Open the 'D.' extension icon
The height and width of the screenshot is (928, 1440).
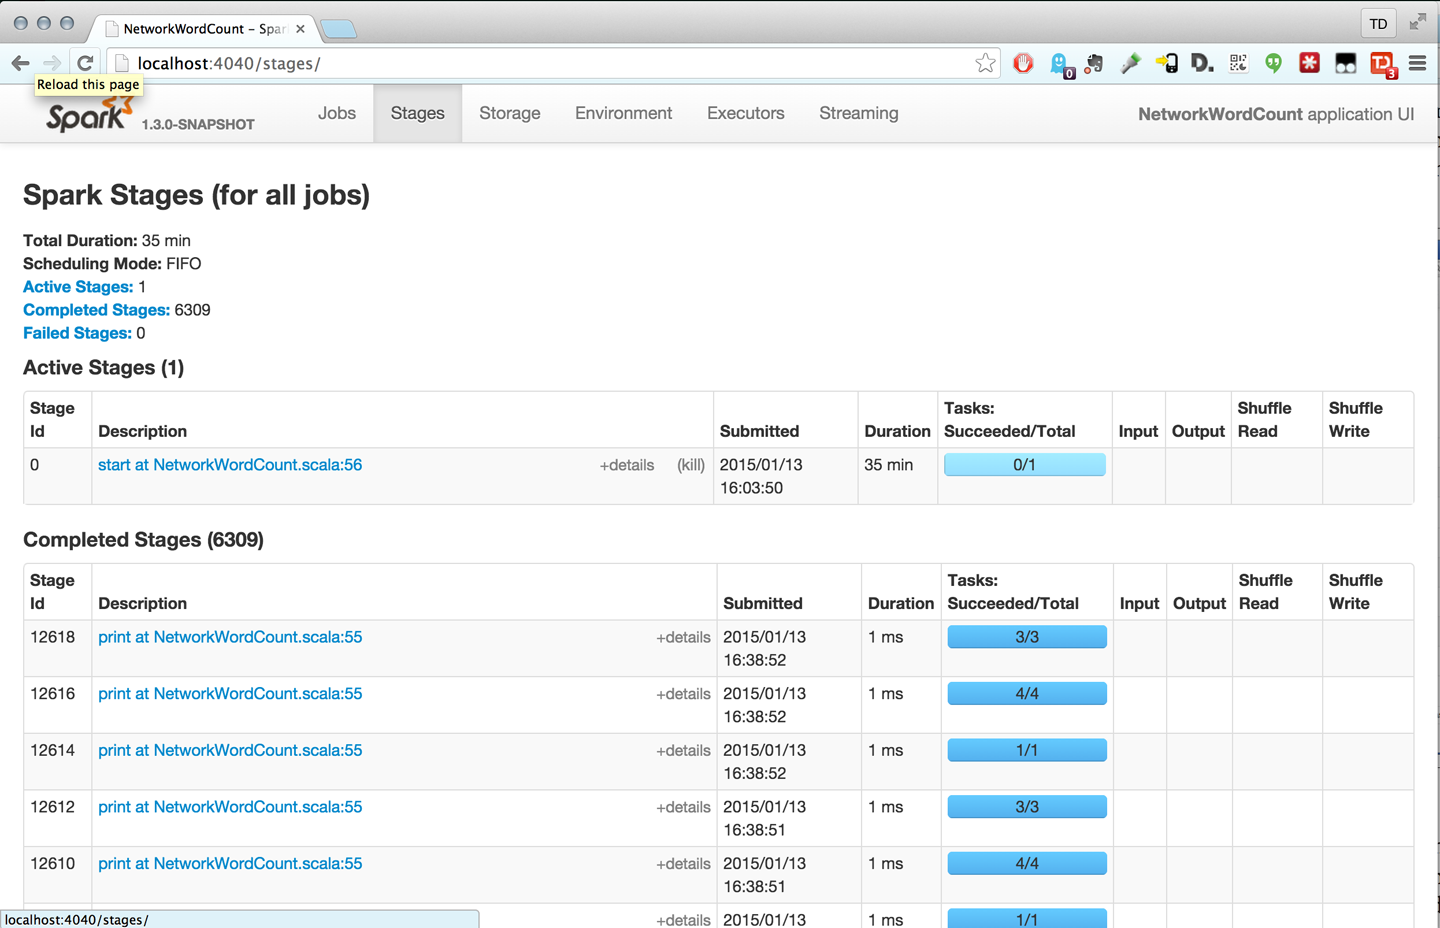[1202, 63]
